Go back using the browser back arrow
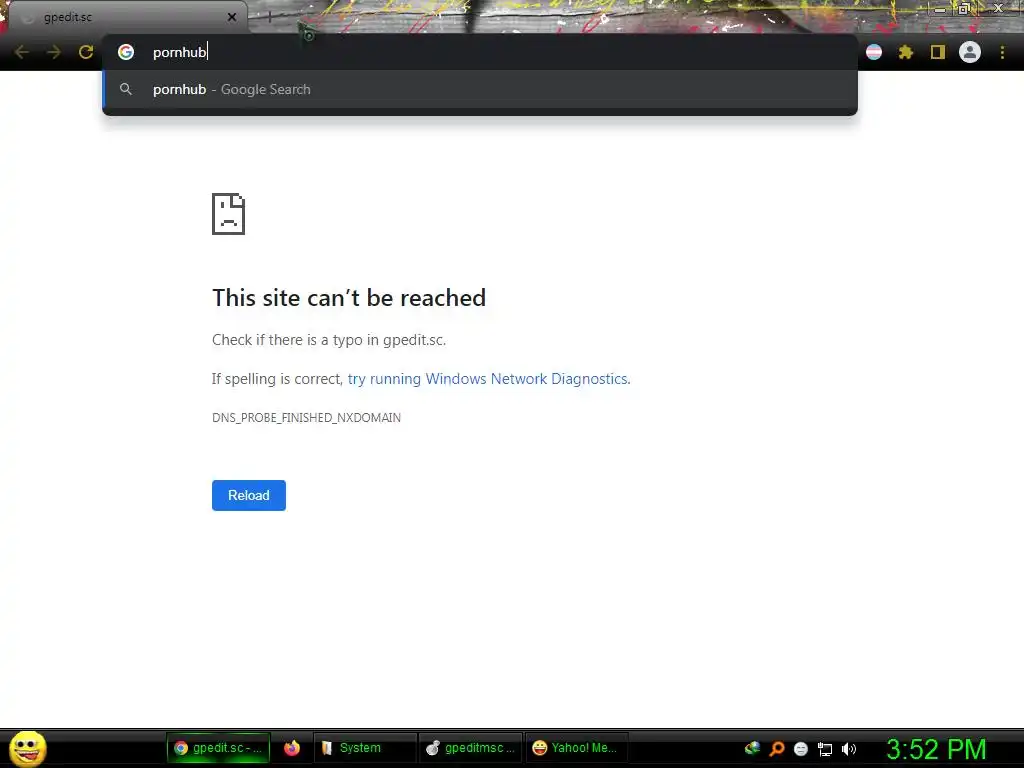This screenshot has width=1024, height=768. pos(22,52)
